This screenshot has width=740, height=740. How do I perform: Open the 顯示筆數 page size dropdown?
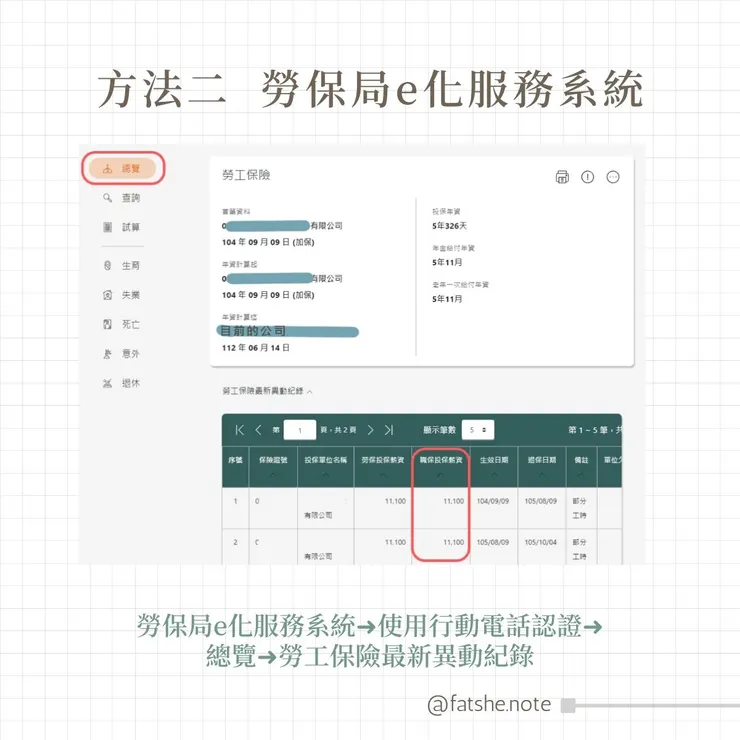(478, 430)
